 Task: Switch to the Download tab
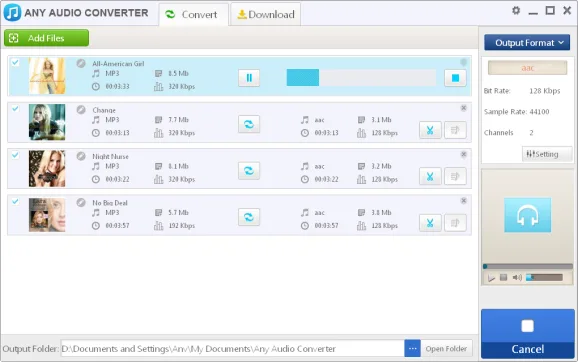[266, 14]
